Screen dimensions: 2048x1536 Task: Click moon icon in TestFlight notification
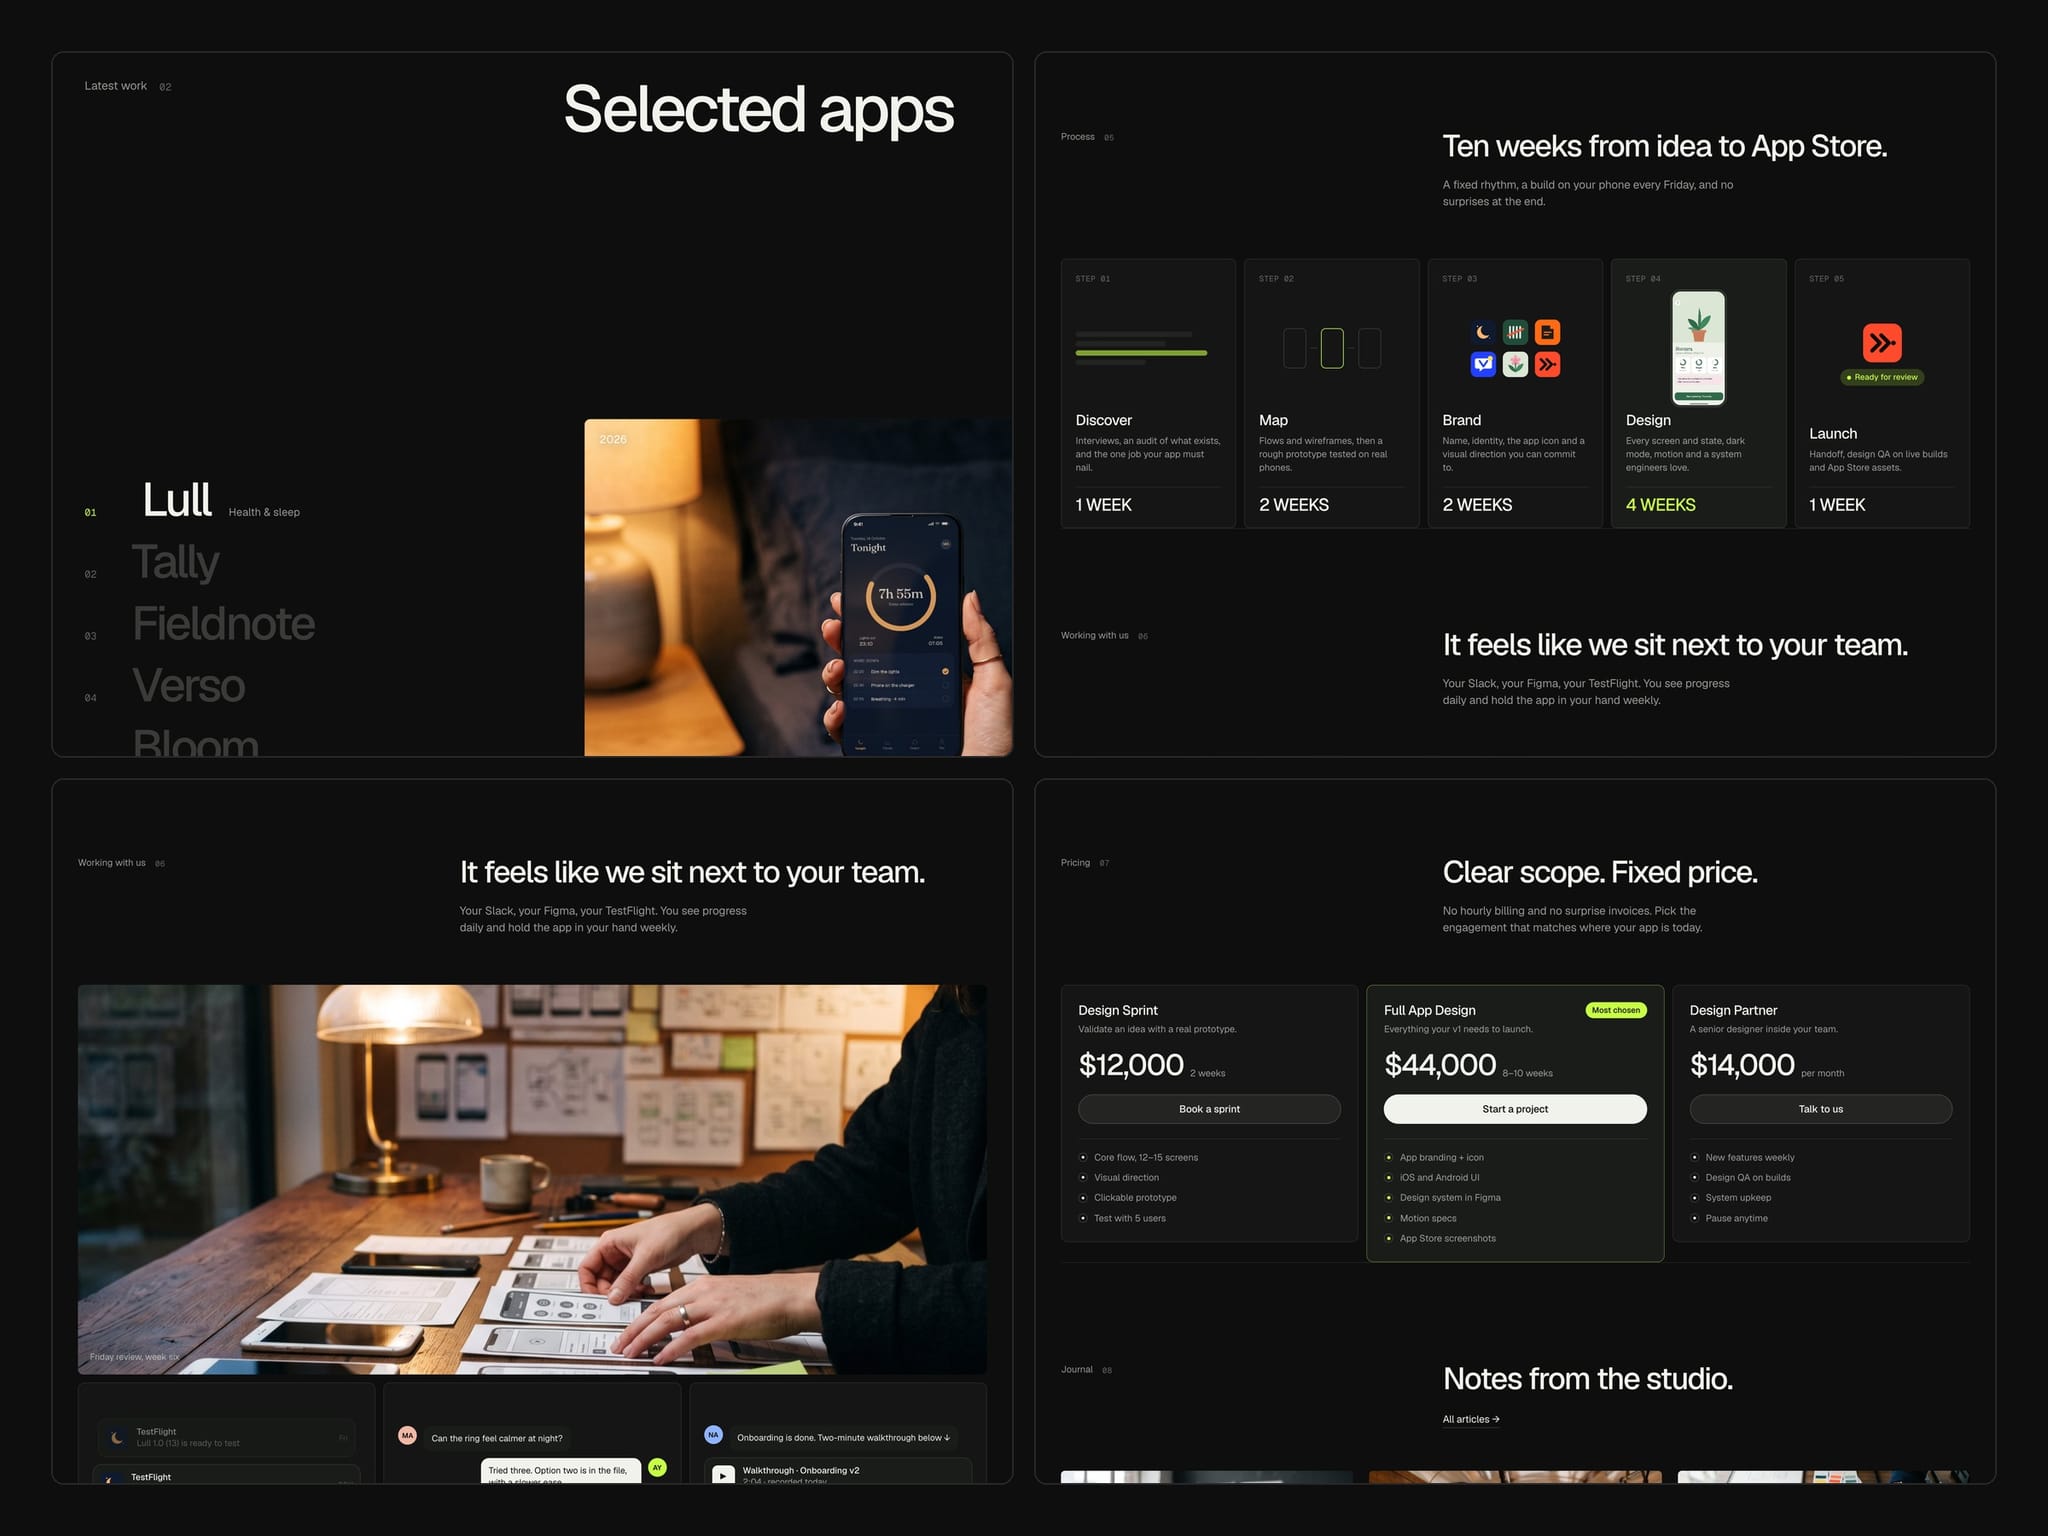click(117, 1437)
